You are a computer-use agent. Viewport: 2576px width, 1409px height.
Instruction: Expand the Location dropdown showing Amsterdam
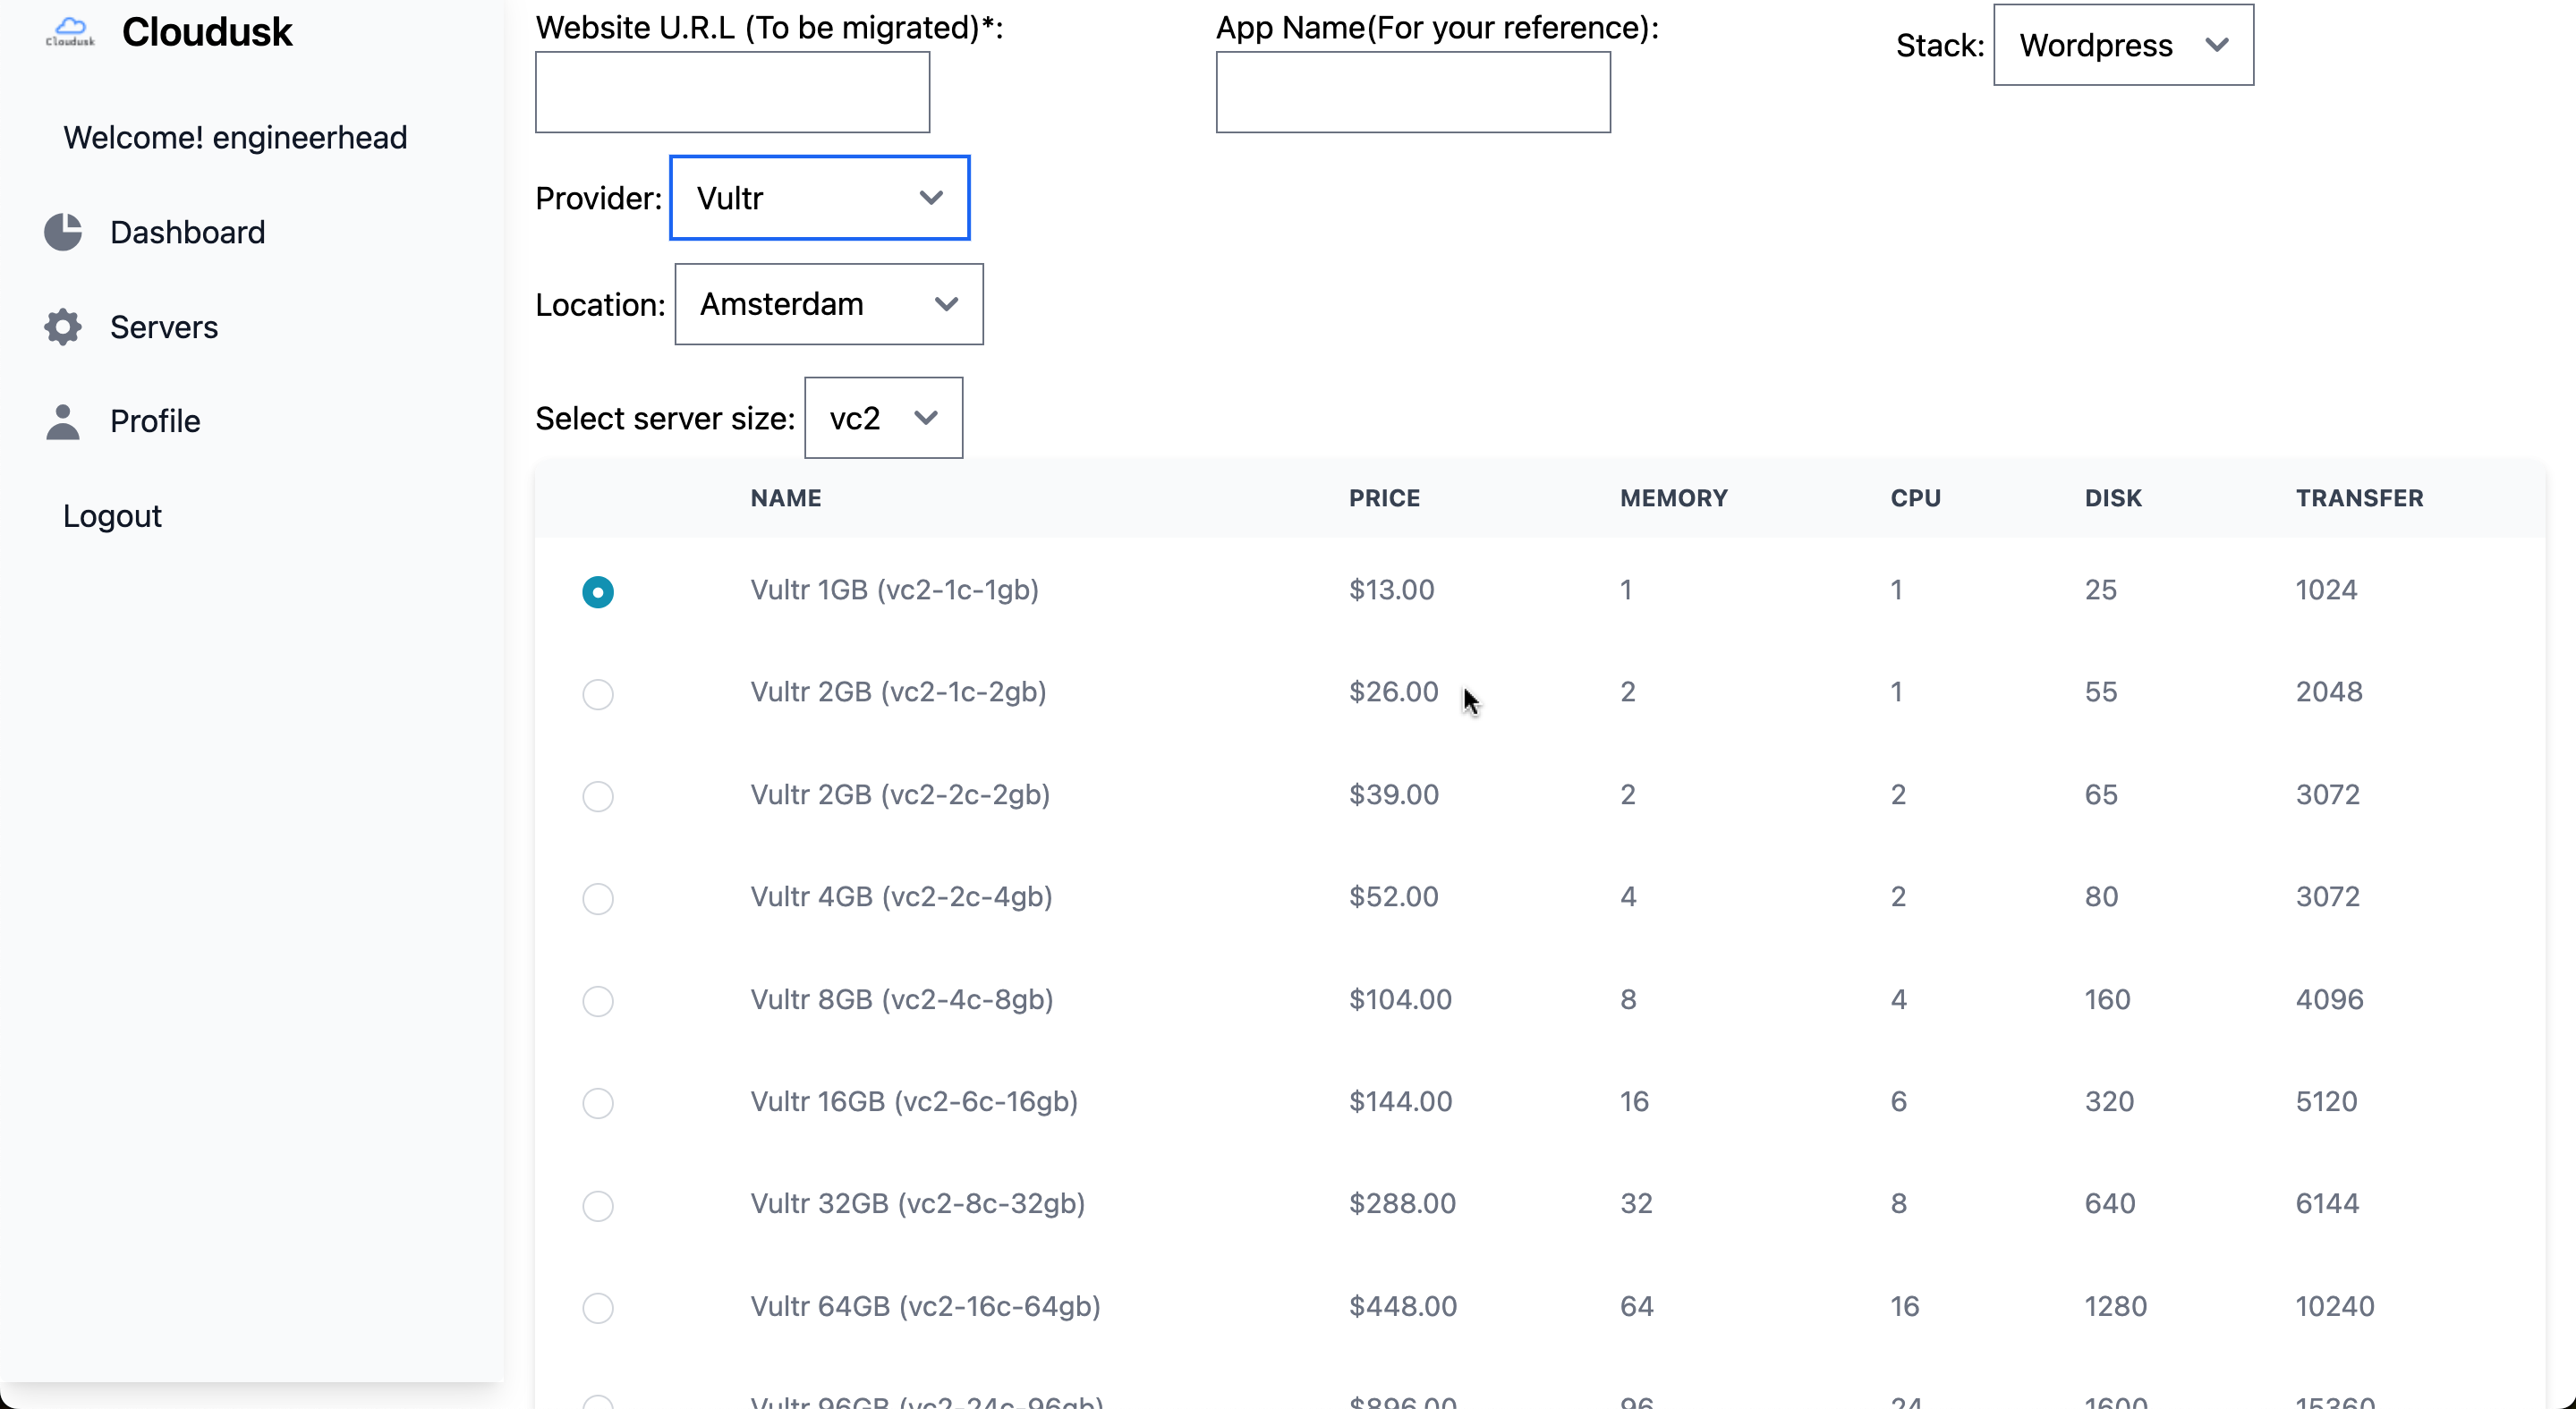(x=828, y=304)
